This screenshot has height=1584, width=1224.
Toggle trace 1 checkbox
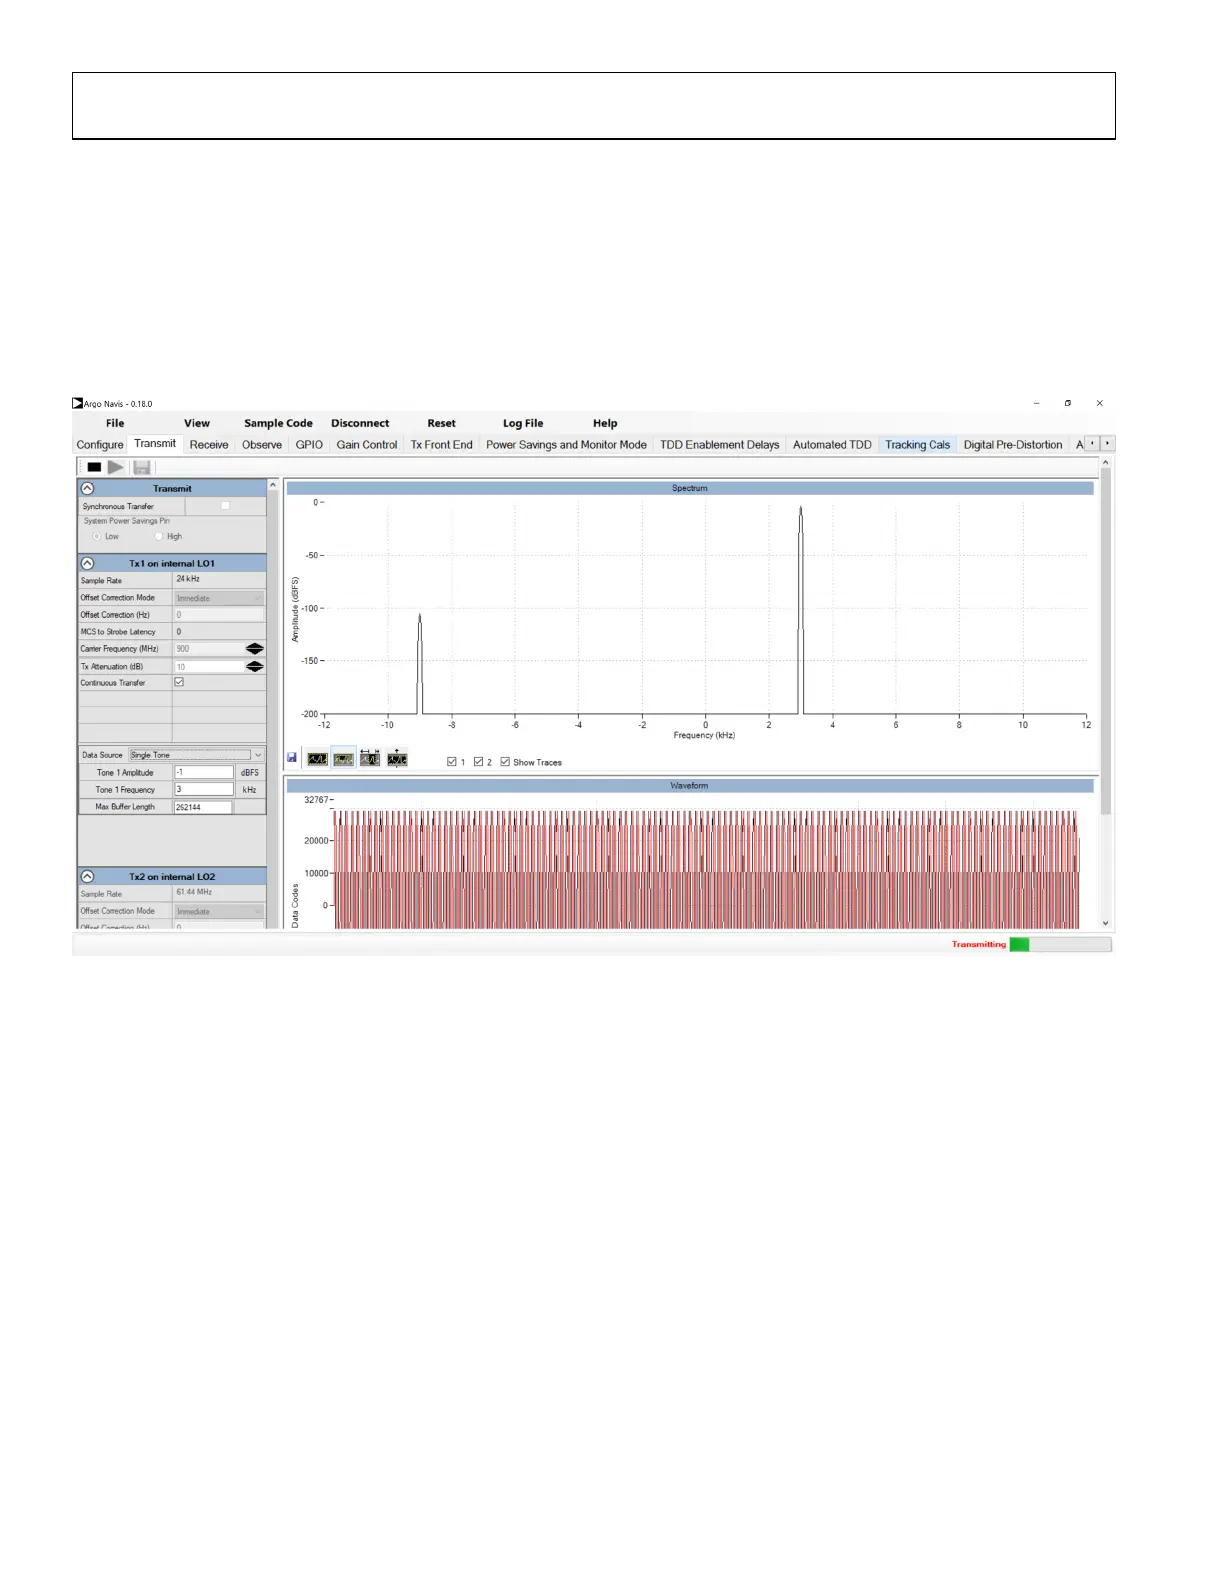pos(452,762)
